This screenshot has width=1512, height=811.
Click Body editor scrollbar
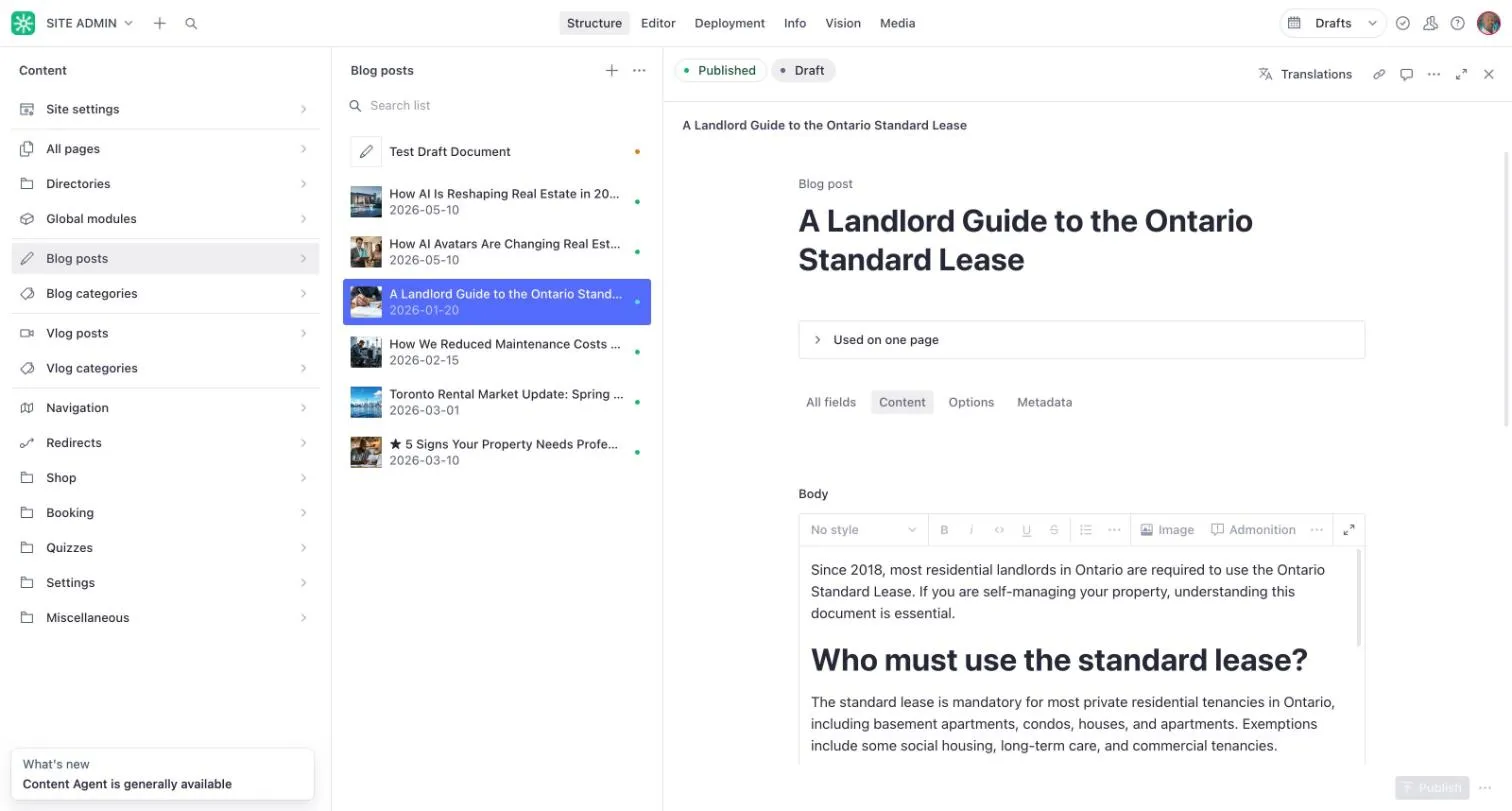(1358, 597)
